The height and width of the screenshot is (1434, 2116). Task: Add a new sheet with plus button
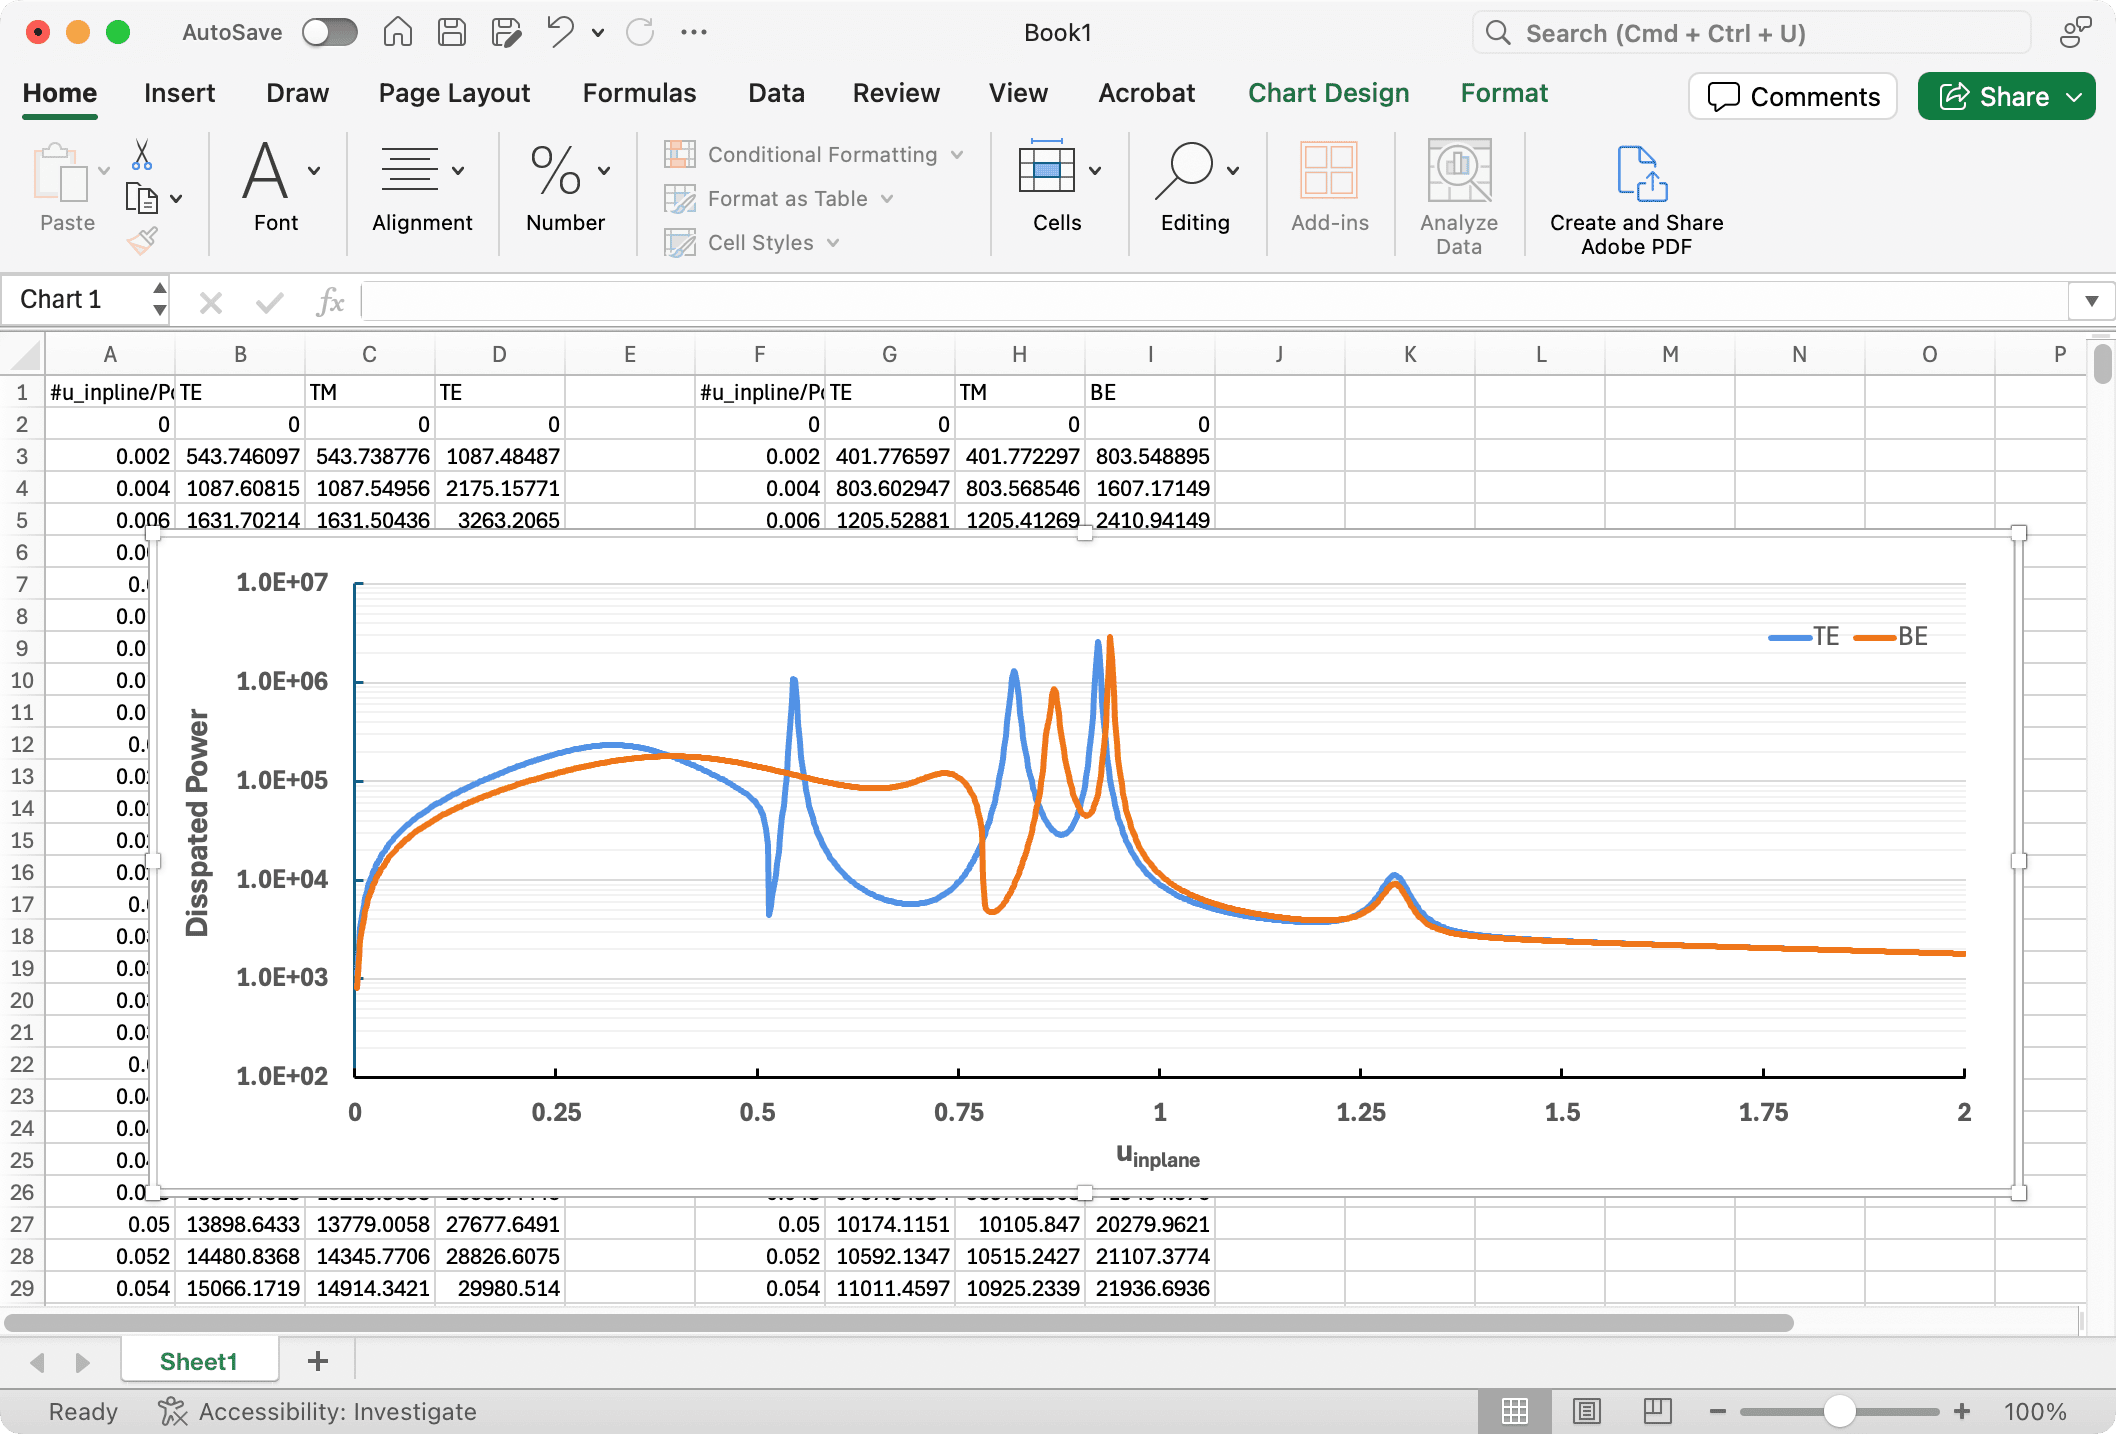click(317, 1361)
